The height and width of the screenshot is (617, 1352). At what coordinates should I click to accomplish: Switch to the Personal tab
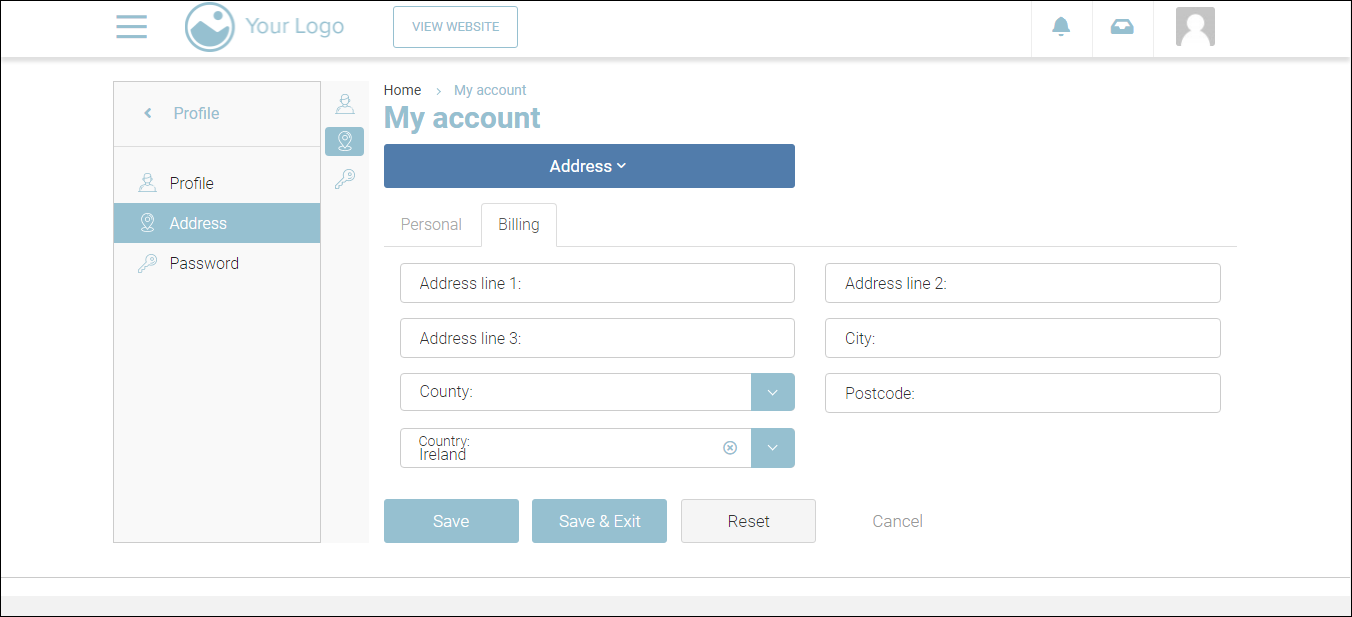[x=431, y=224]
